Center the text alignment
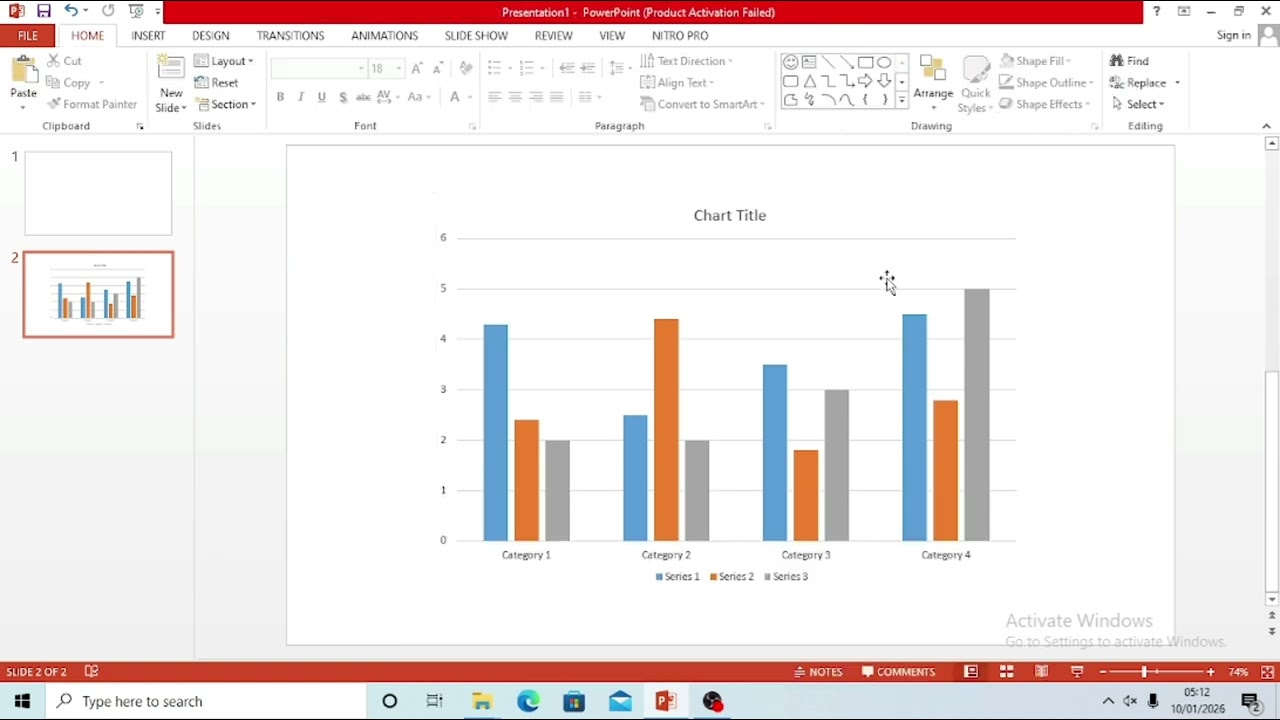Image resolution: width=1280 pixels, height=720 pixels. [515, 97]
